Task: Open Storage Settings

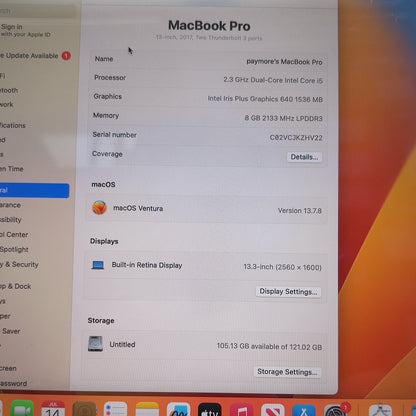Action: pos(287,372)
